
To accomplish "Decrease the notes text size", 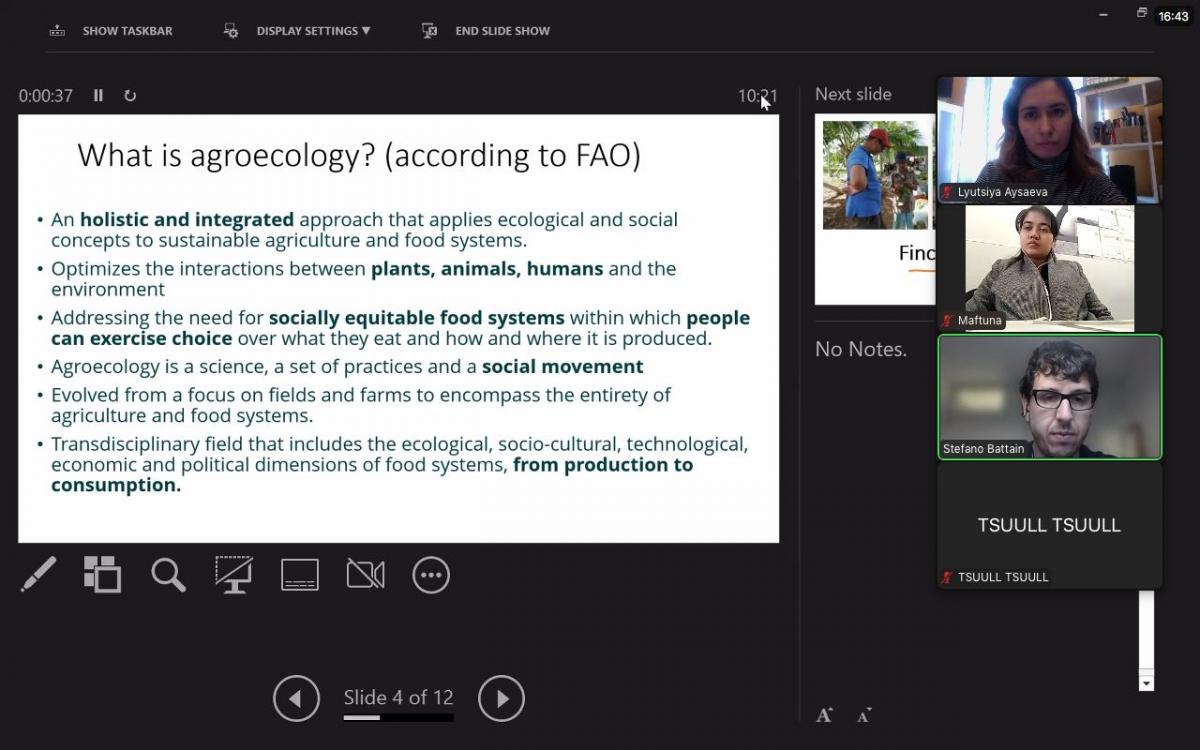I will coord(863,714).
